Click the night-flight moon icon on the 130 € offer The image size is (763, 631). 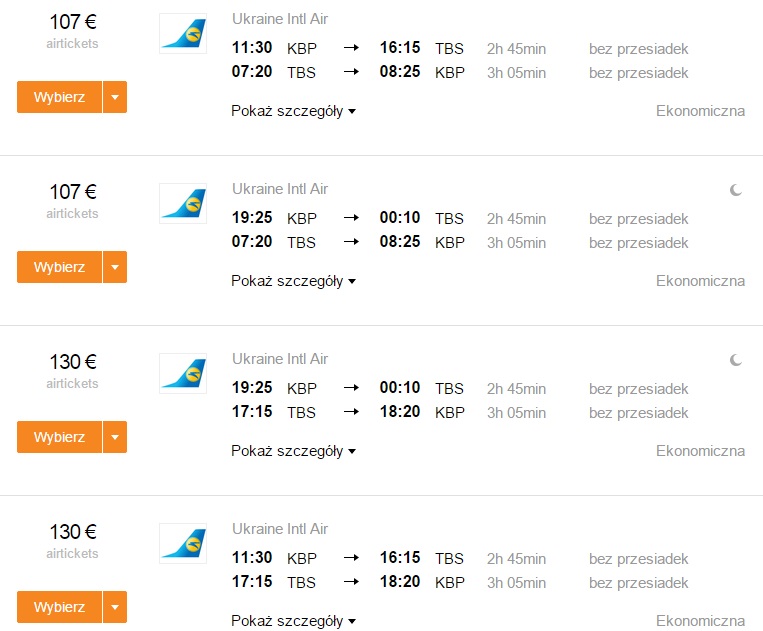(736, 359)
